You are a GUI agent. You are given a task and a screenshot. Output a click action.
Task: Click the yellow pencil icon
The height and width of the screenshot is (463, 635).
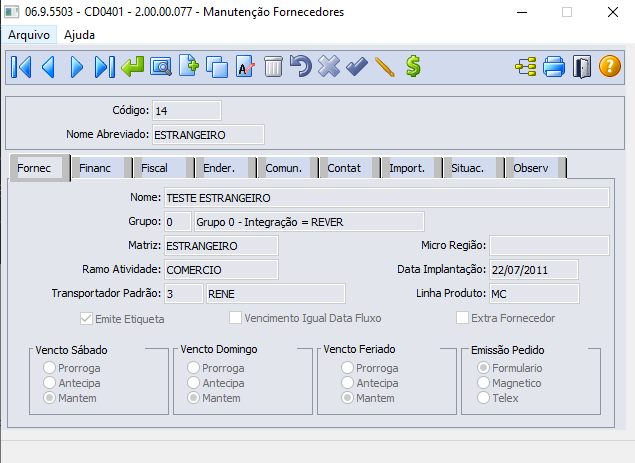(385, 67)
